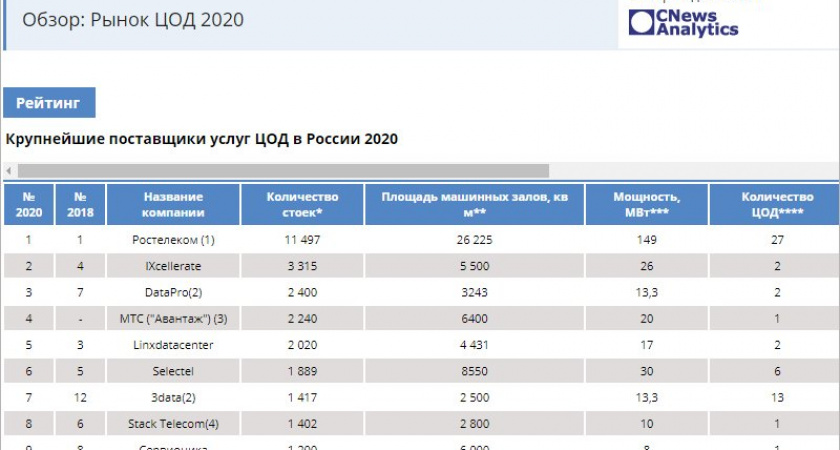Click the 11 497 racks value

click(303, 239)
